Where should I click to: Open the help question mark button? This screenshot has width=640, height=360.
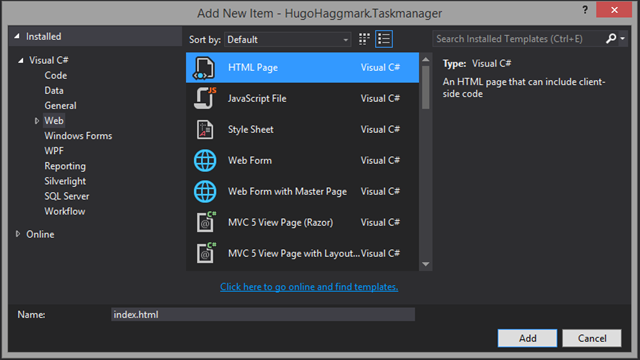click(585, 10)
